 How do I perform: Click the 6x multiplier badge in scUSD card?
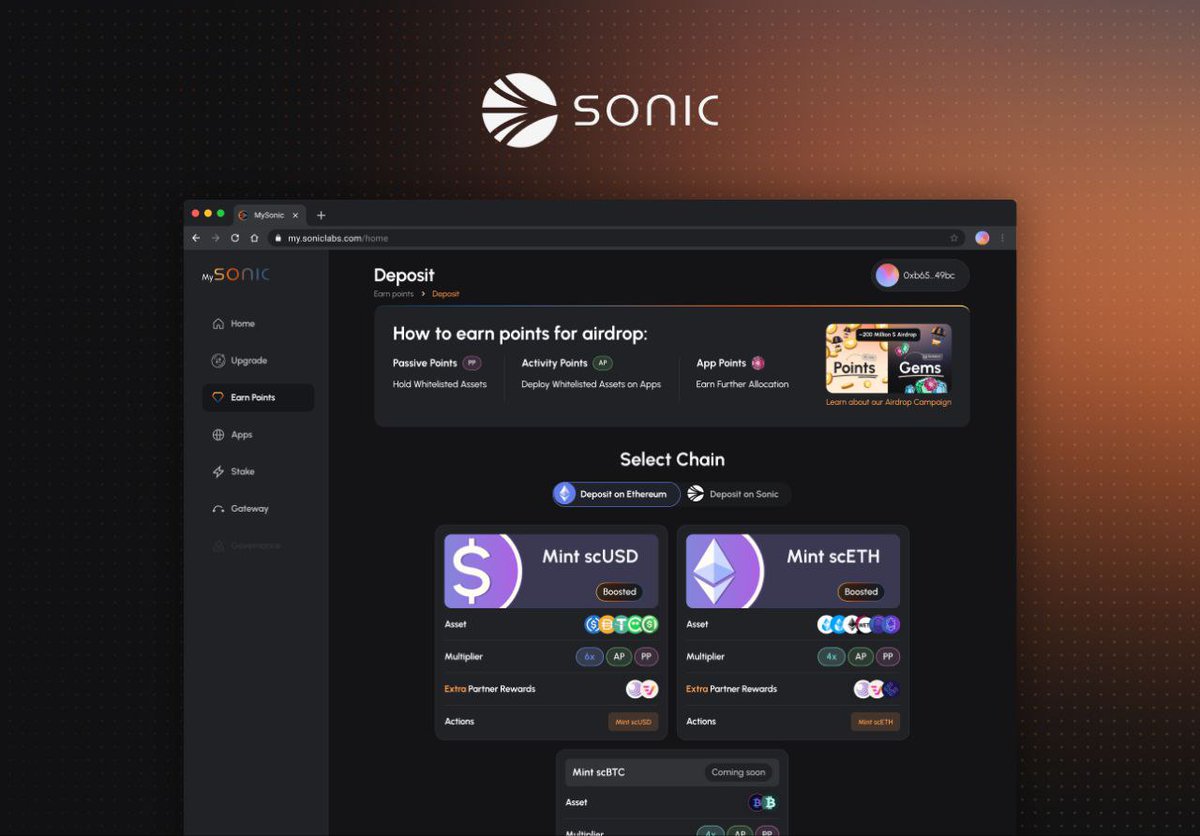coord(589,657)
